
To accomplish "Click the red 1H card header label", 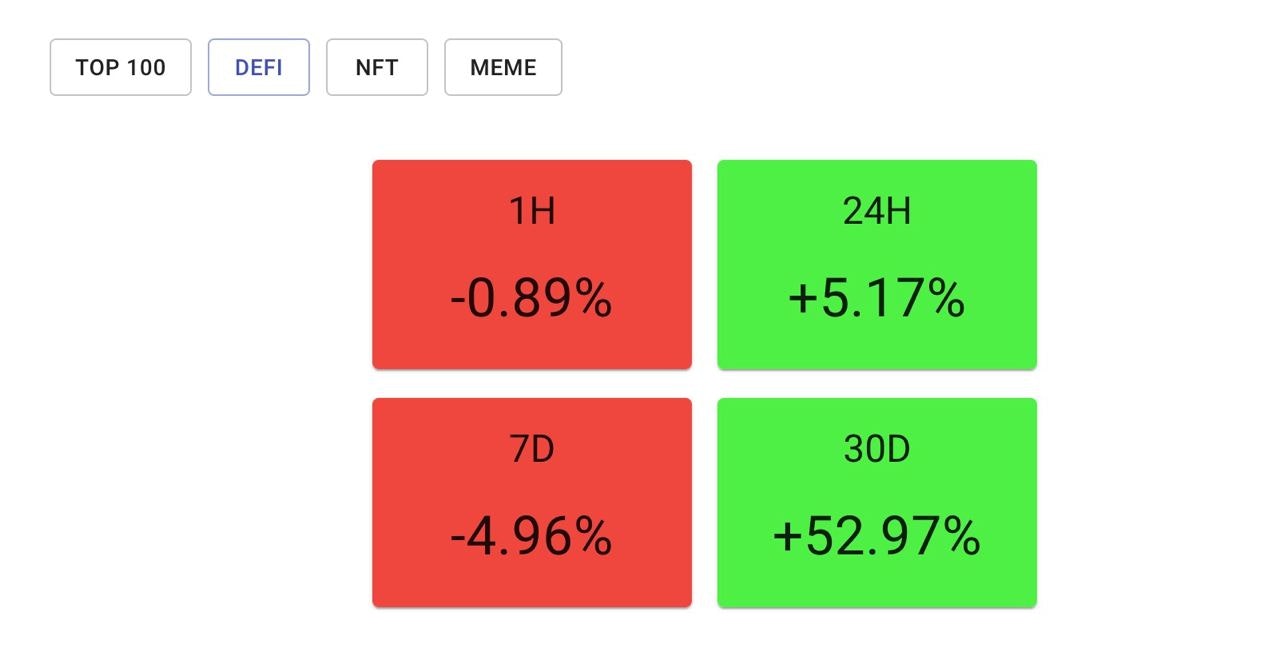I will point(531,211).
